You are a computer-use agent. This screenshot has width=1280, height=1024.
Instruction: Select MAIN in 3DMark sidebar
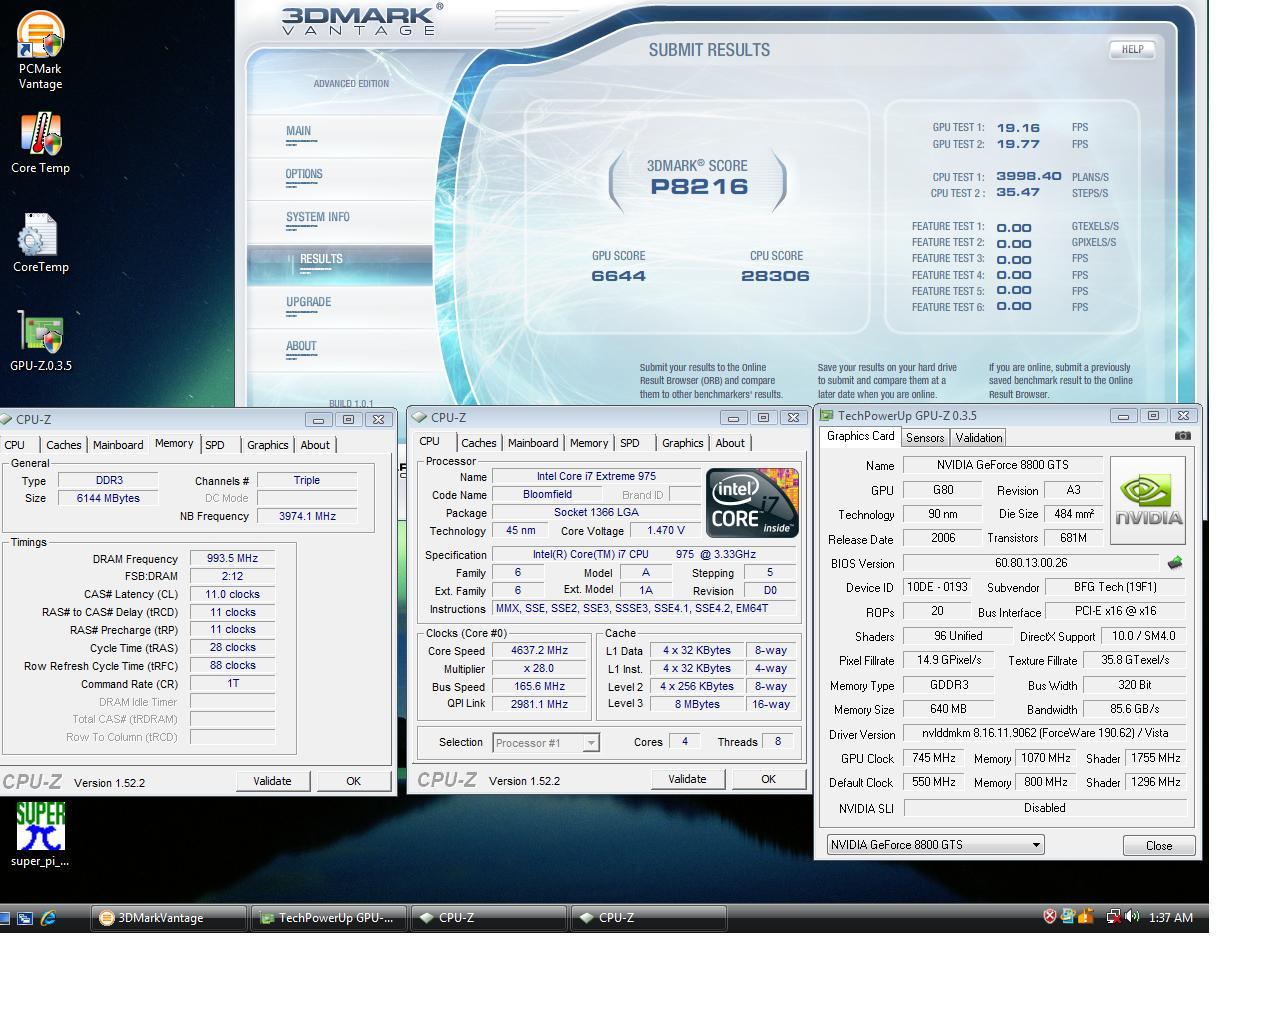point(298,131)
